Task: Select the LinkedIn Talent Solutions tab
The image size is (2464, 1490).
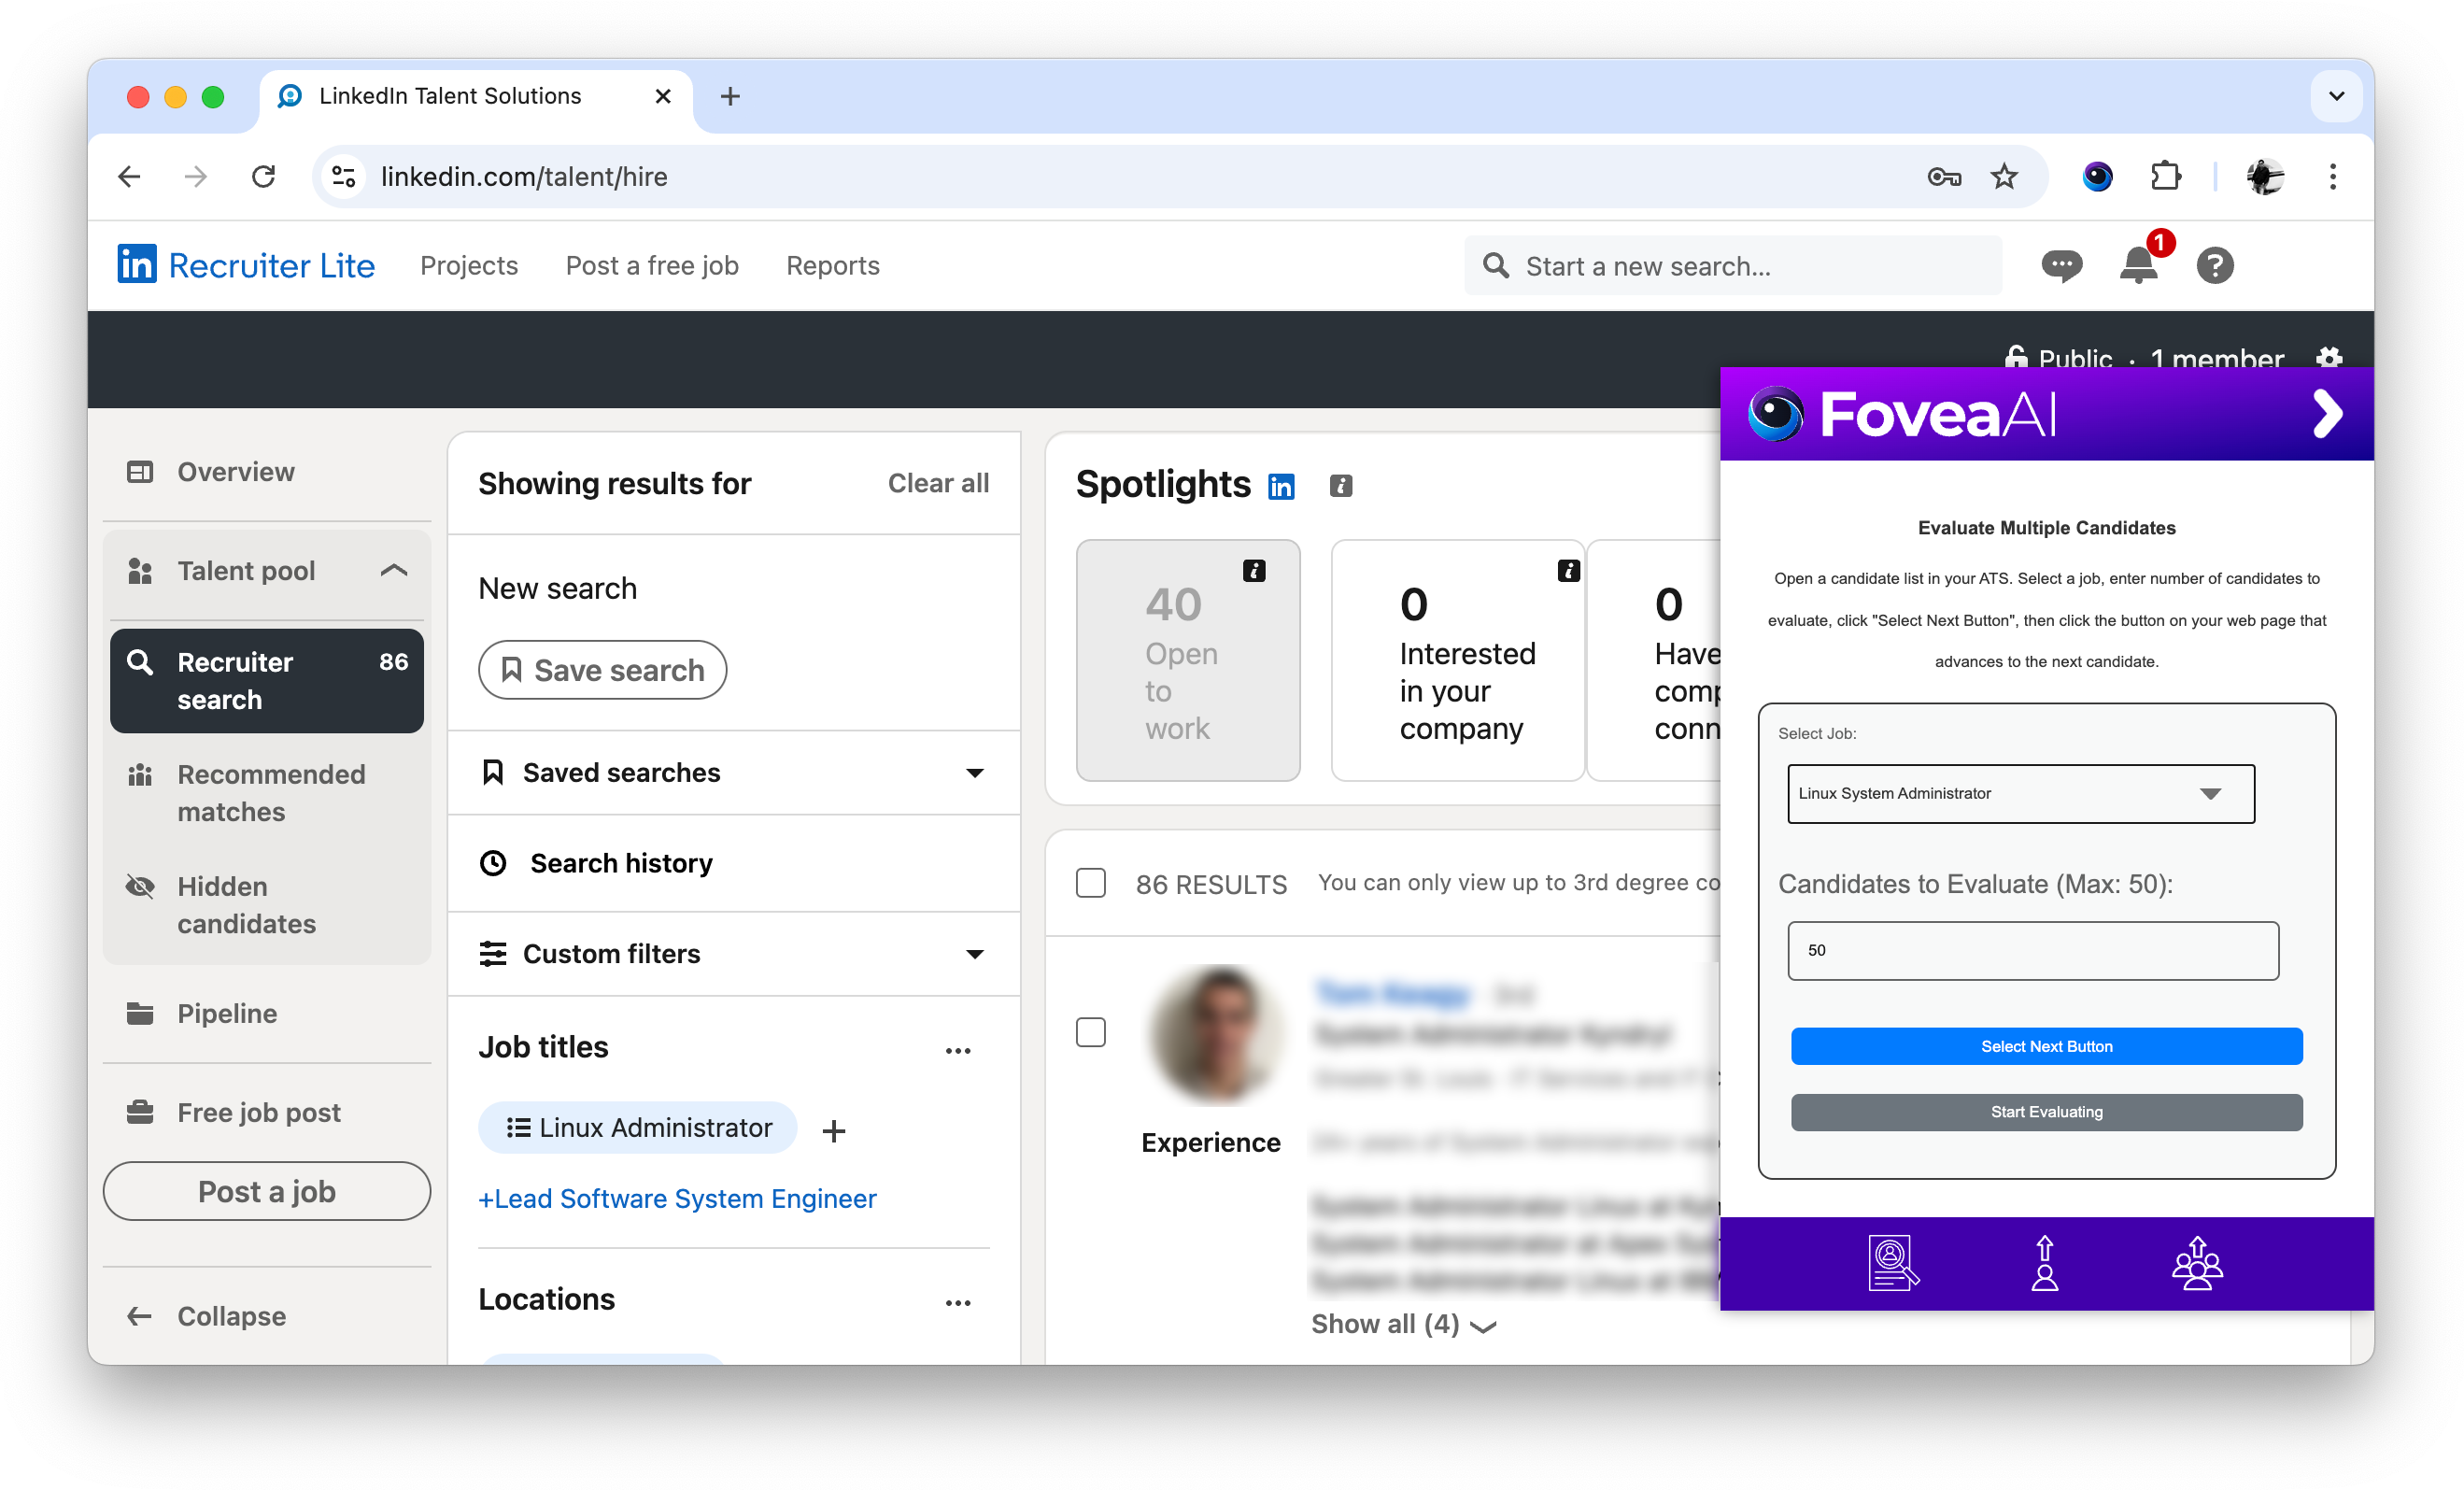Action: (x=476, y=96)
